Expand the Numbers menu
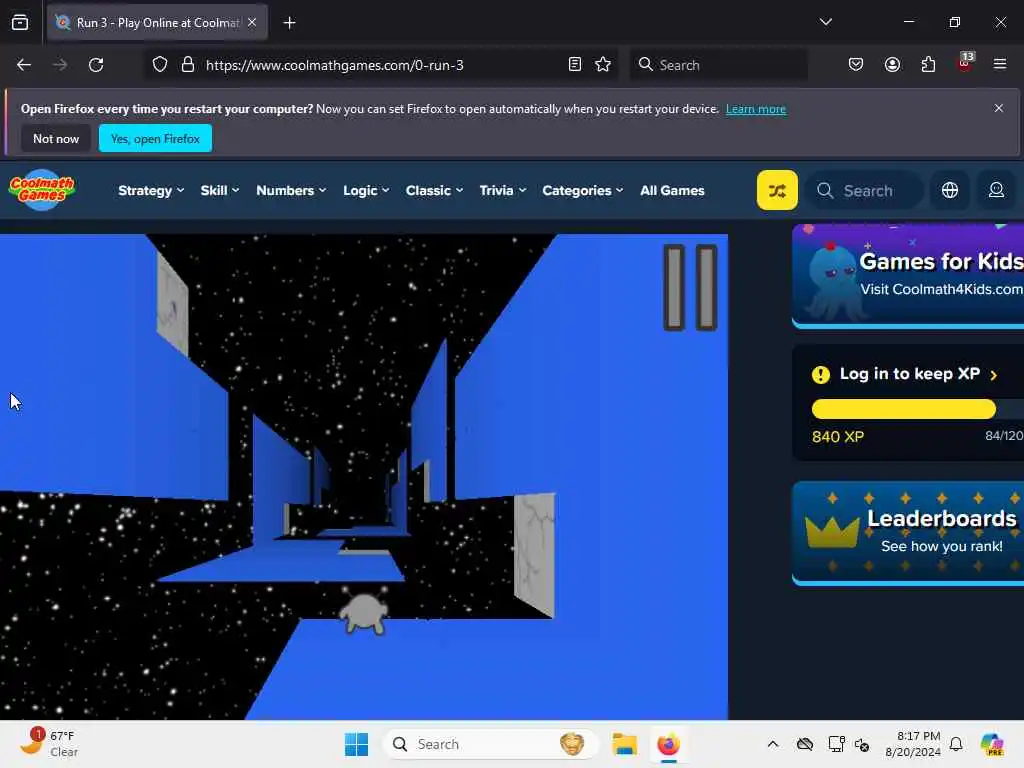Image resolution: width=1024 pixels, height=768 pixels. [291, 190]
